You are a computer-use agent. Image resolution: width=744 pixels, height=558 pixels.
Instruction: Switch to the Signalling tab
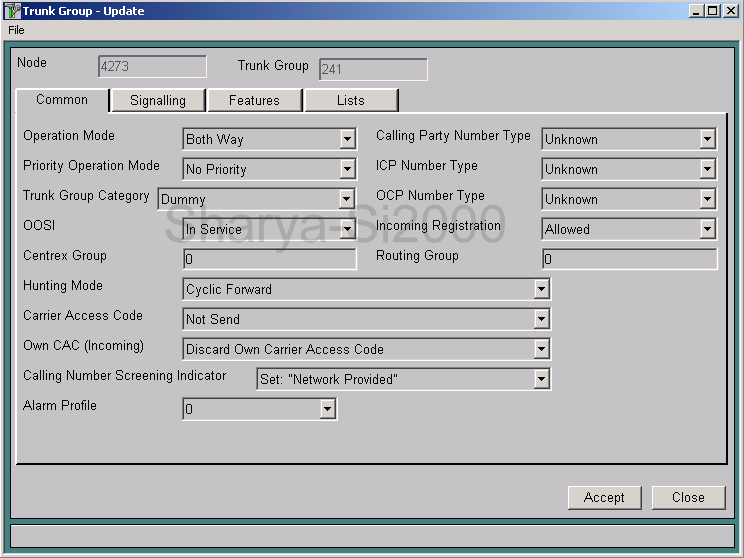pos(158,100)
